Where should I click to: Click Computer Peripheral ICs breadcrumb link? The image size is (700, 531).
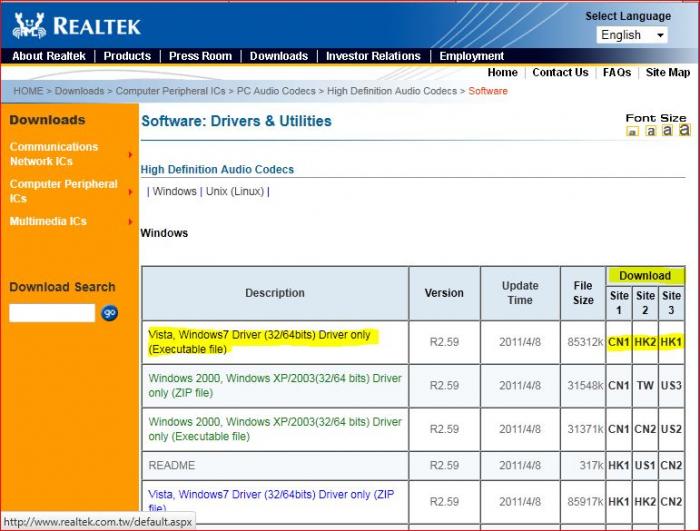[171, 91]
